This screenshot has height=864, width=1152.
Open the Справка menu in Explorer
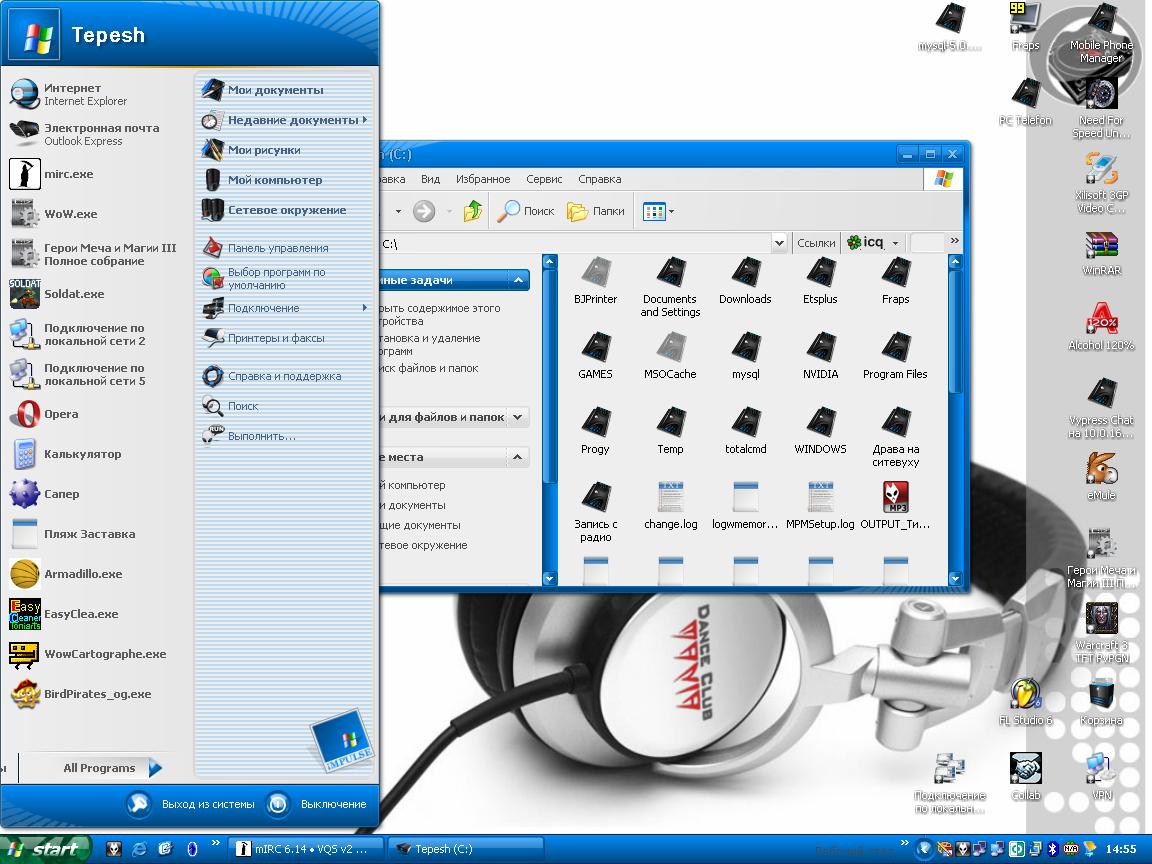point(599,180)
